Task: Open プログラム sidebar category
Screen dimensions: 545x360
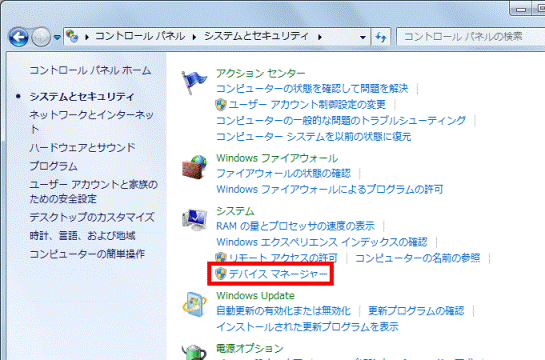Action: click(53, 166)
